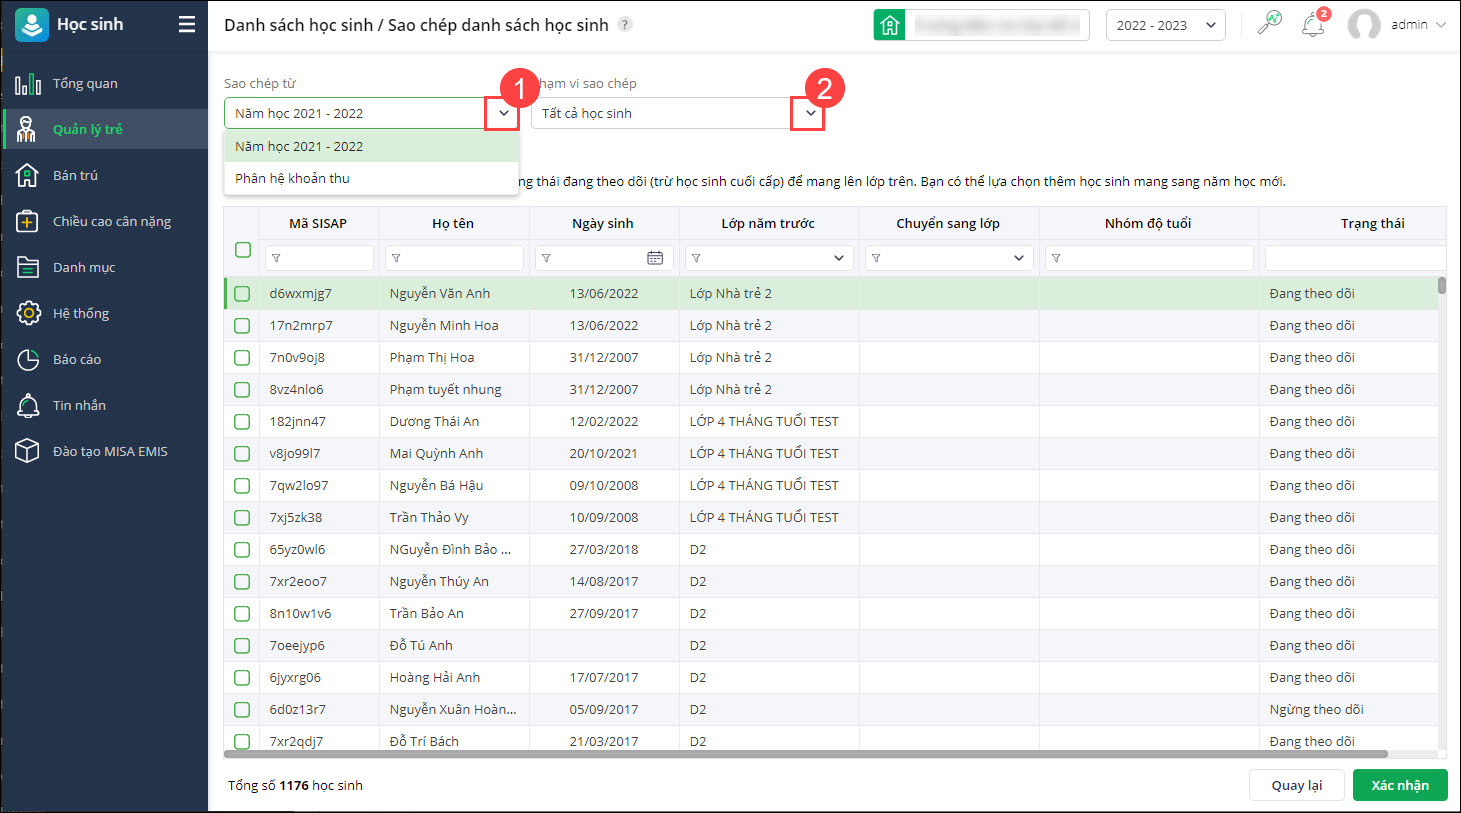Click the help question mark icon
The image size is (1461, 813).
pos(625,24)
